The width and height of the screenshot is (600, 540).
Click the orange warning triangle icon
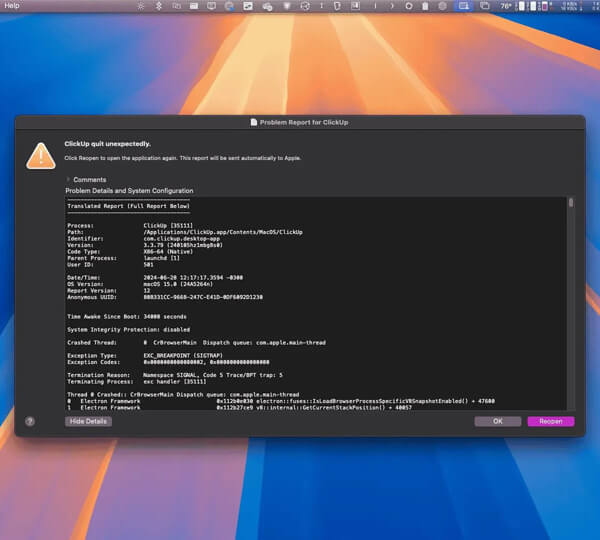pos(41,156)
